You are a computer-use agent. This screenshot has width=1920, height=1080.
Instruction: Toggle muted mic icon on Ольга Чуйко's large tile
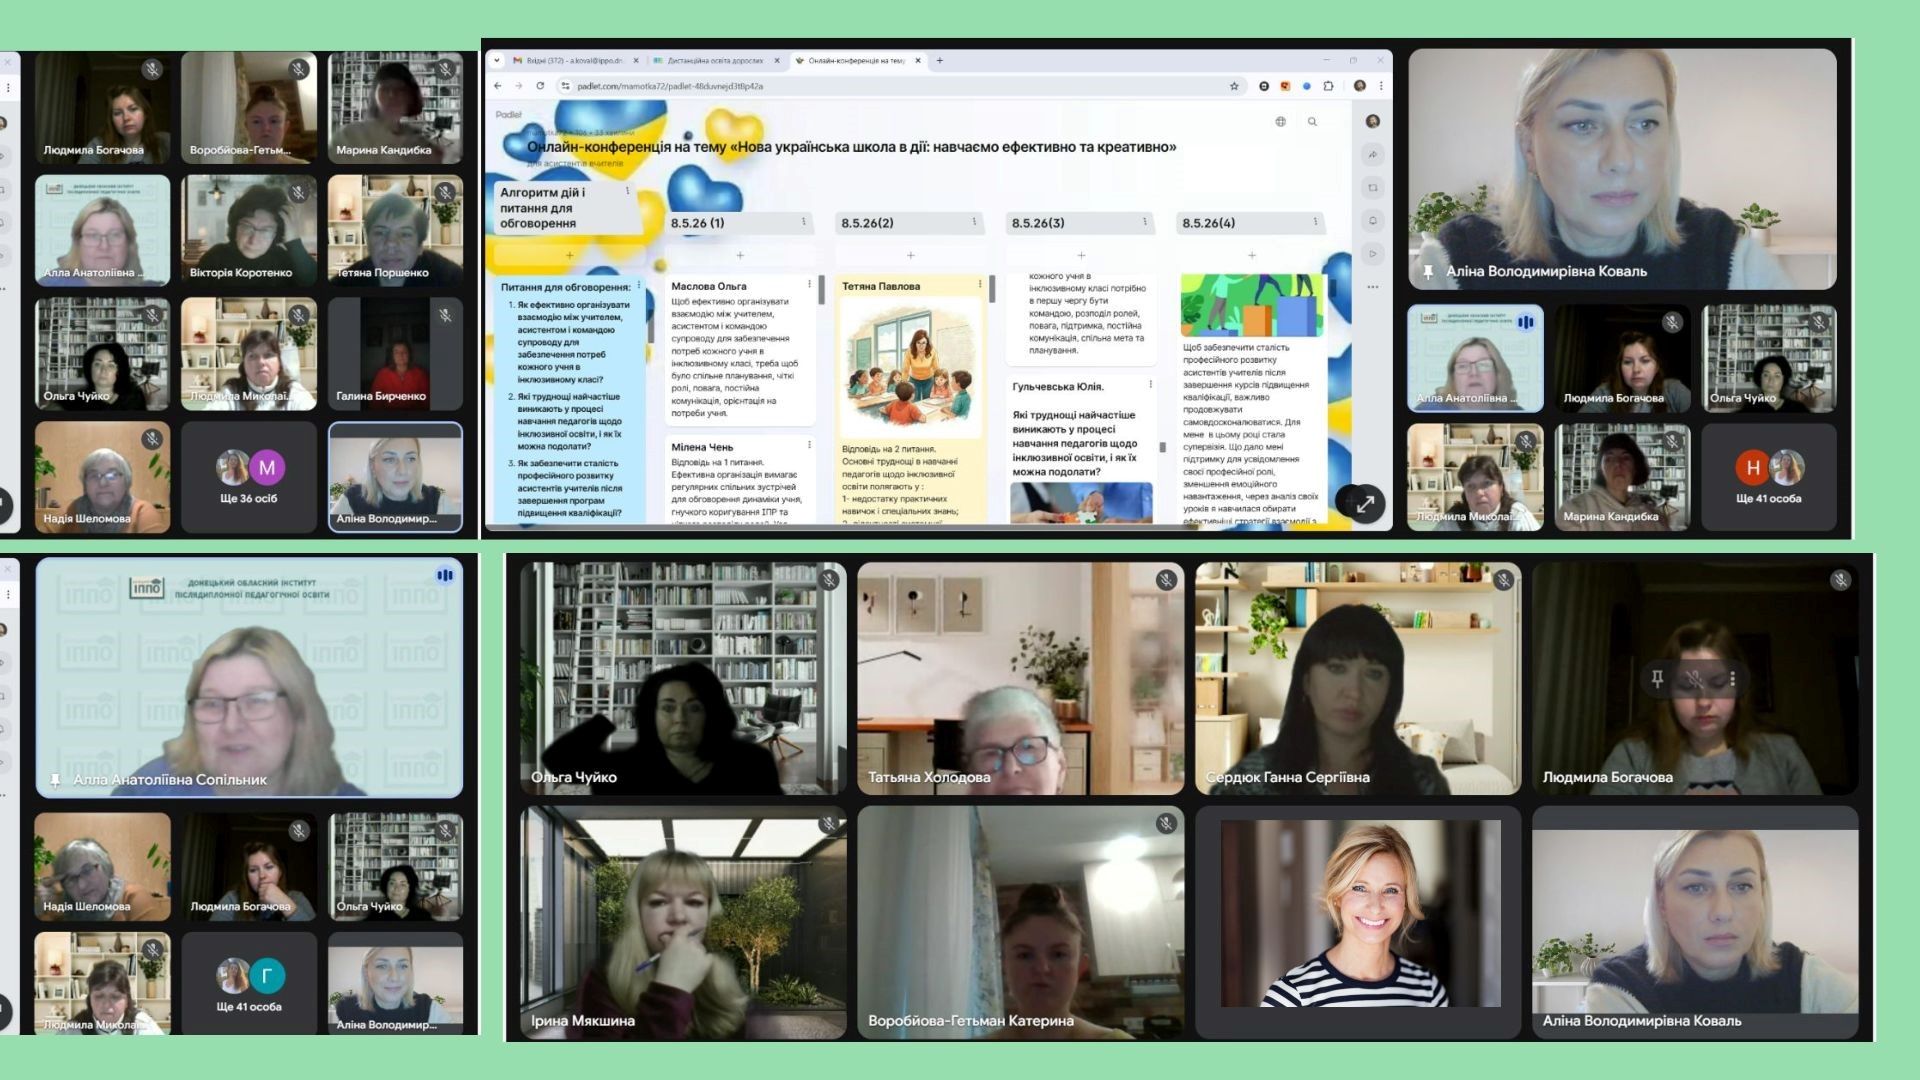coord(828,580)
